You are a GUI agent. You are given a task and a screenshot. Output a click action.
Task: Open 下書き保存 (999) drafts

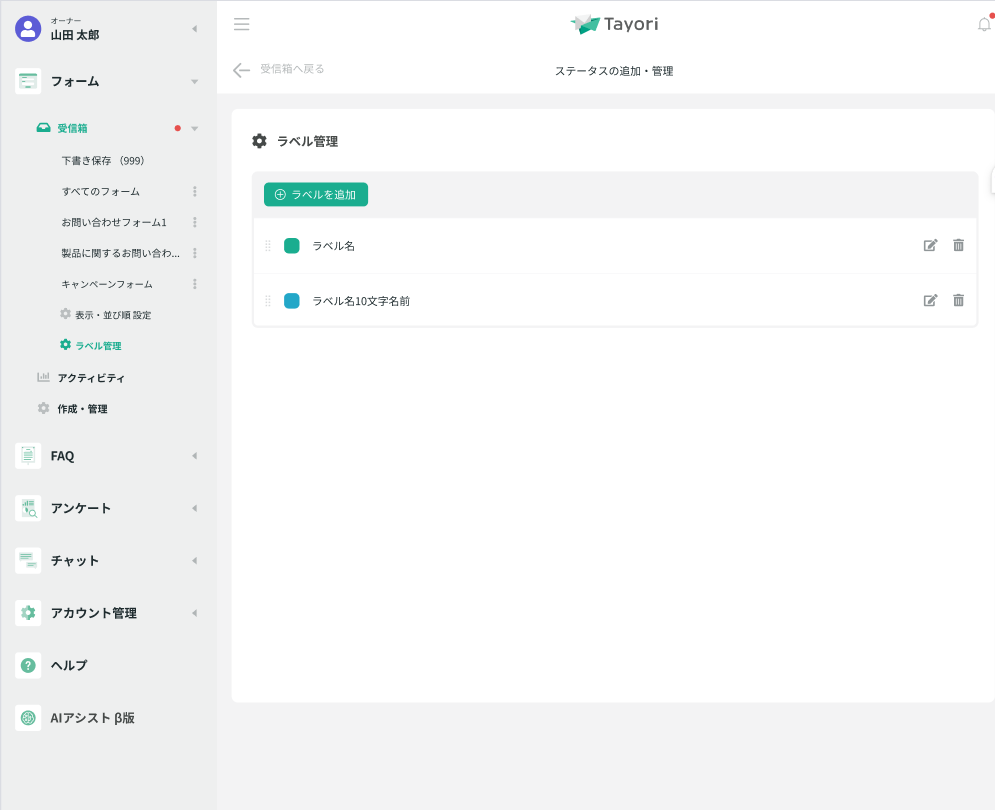[103, 161]
